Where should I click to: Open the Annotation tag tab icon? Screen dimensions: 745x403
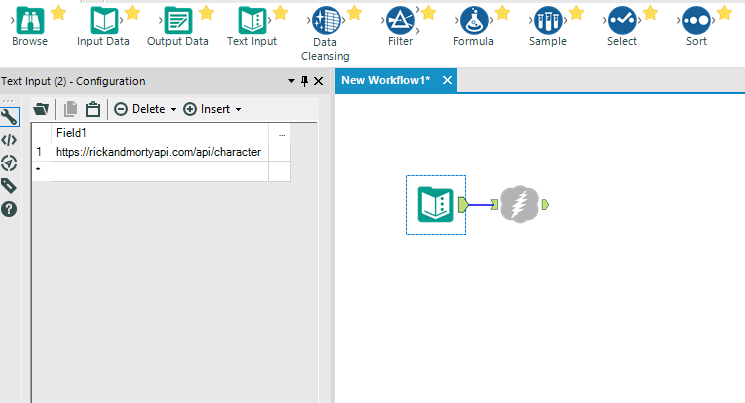(9, 186)
